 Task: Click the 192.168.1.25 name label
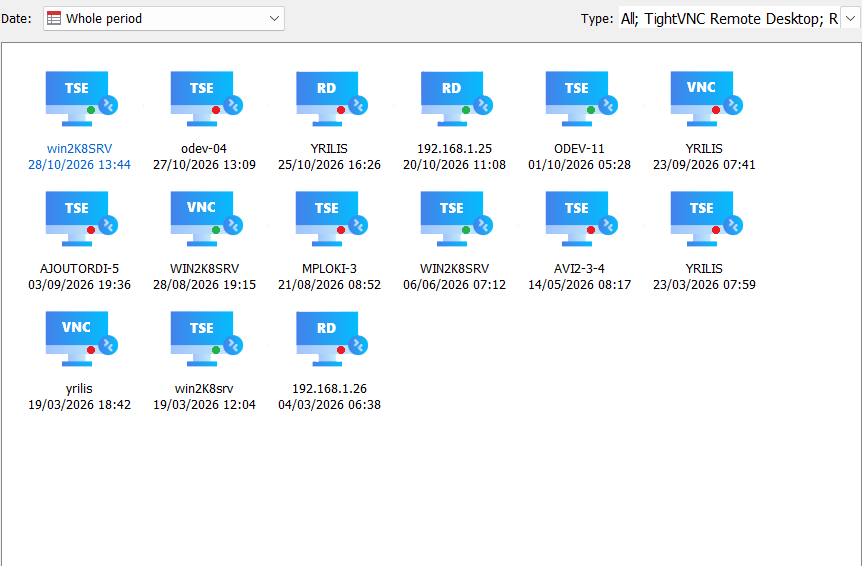pos(454,149)
